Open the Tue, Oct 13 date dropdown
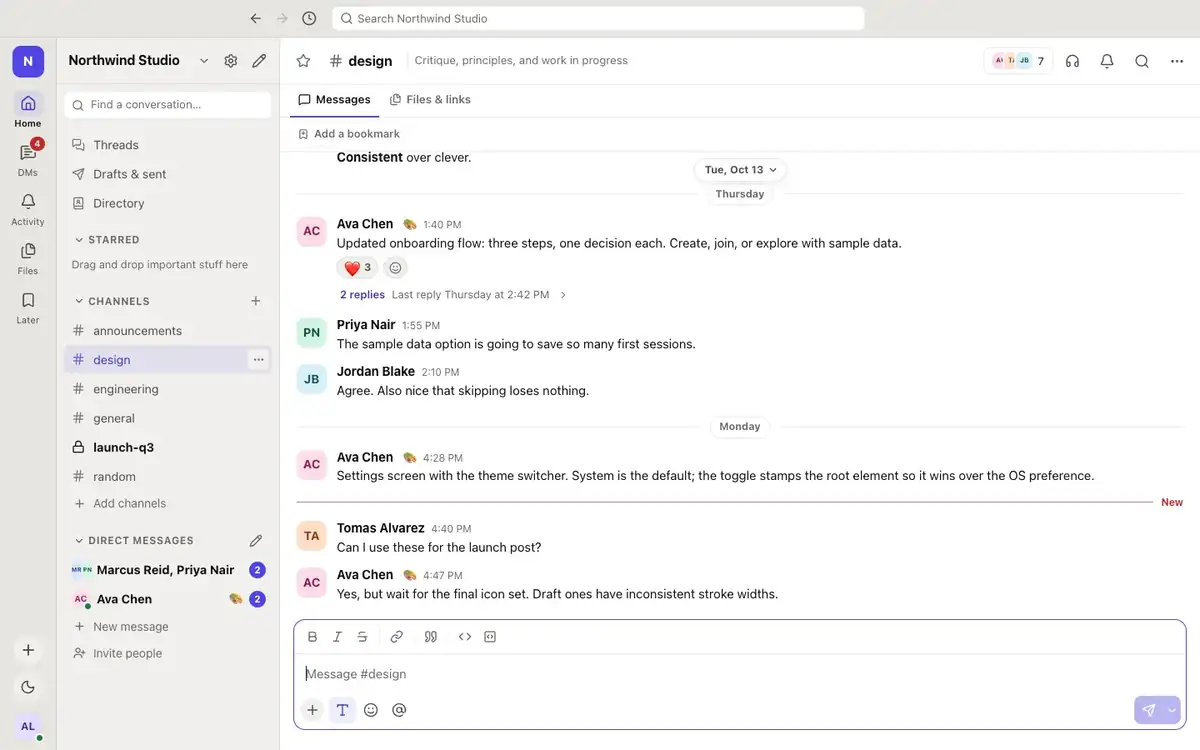Viewport: 1200px width, 750px height. click(740, 170)
